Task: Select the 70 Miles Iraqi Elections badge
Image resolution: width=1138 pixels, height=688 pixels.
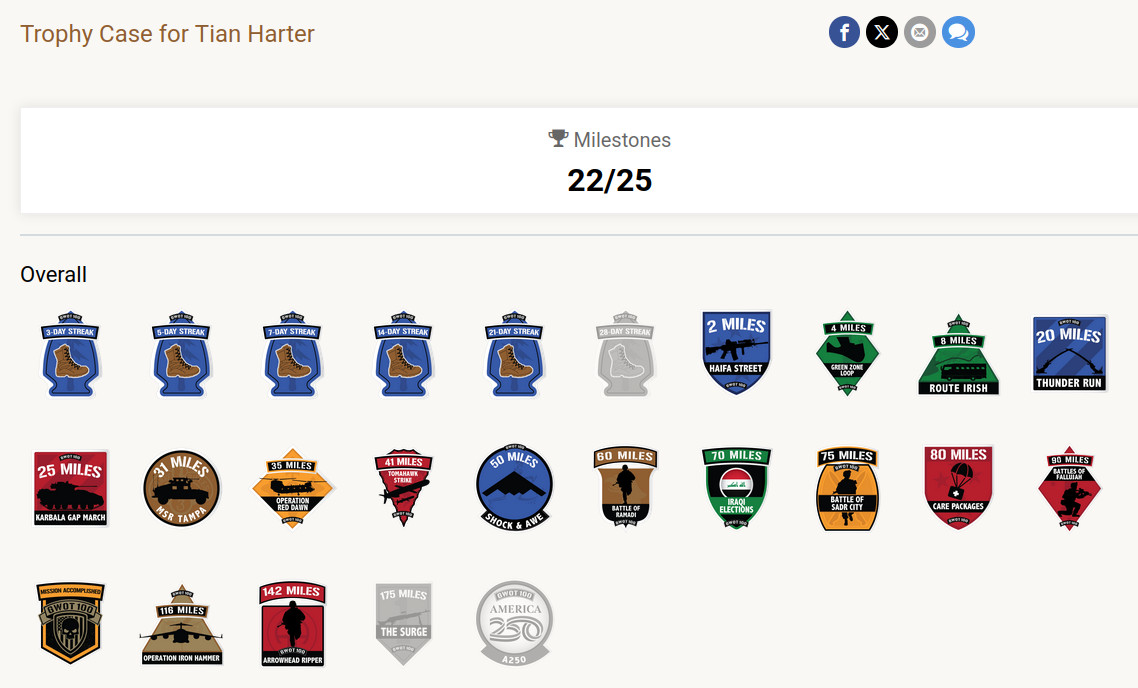Action: click(736, 488)
